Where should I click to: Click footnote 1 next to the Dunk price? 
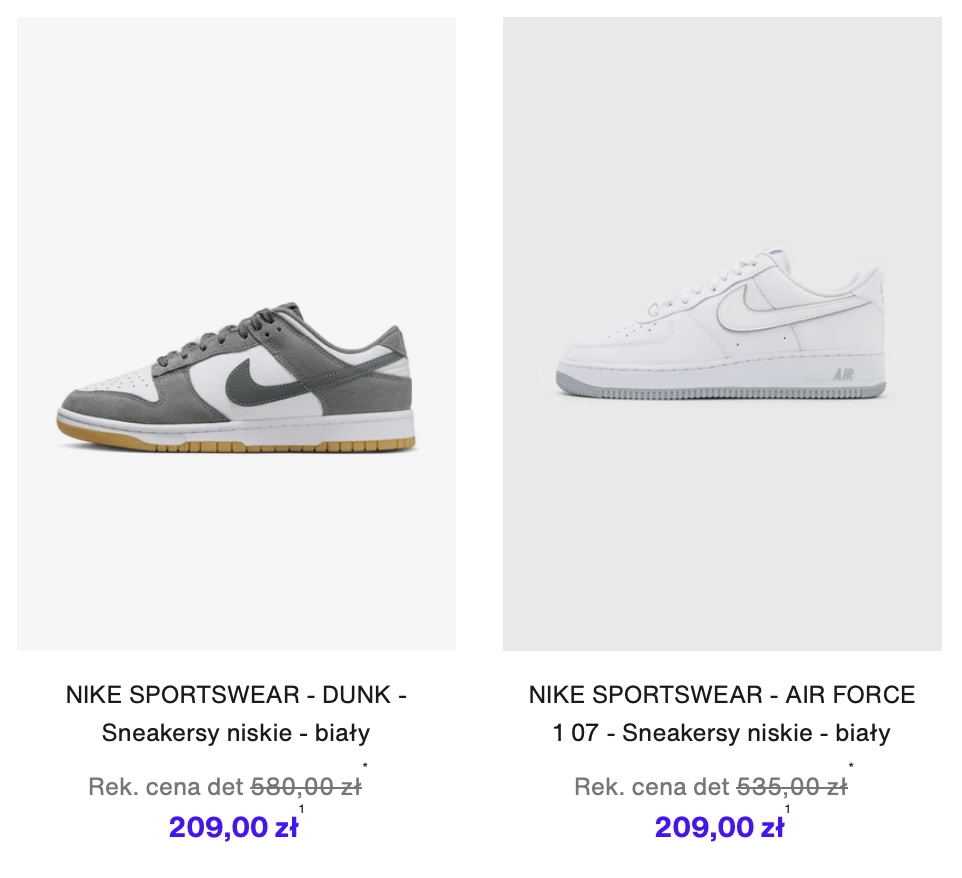[x=301, y=809]
